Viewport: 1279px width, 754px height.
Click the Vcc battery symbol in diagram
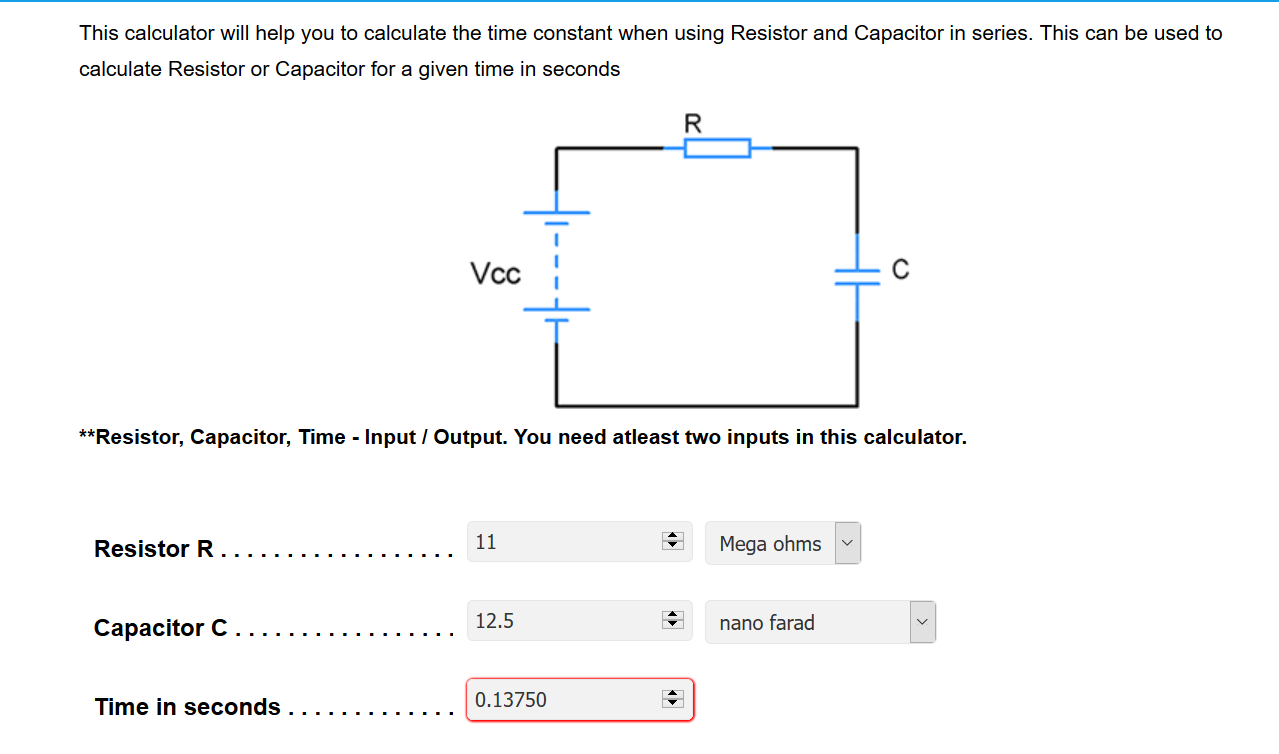557,266
